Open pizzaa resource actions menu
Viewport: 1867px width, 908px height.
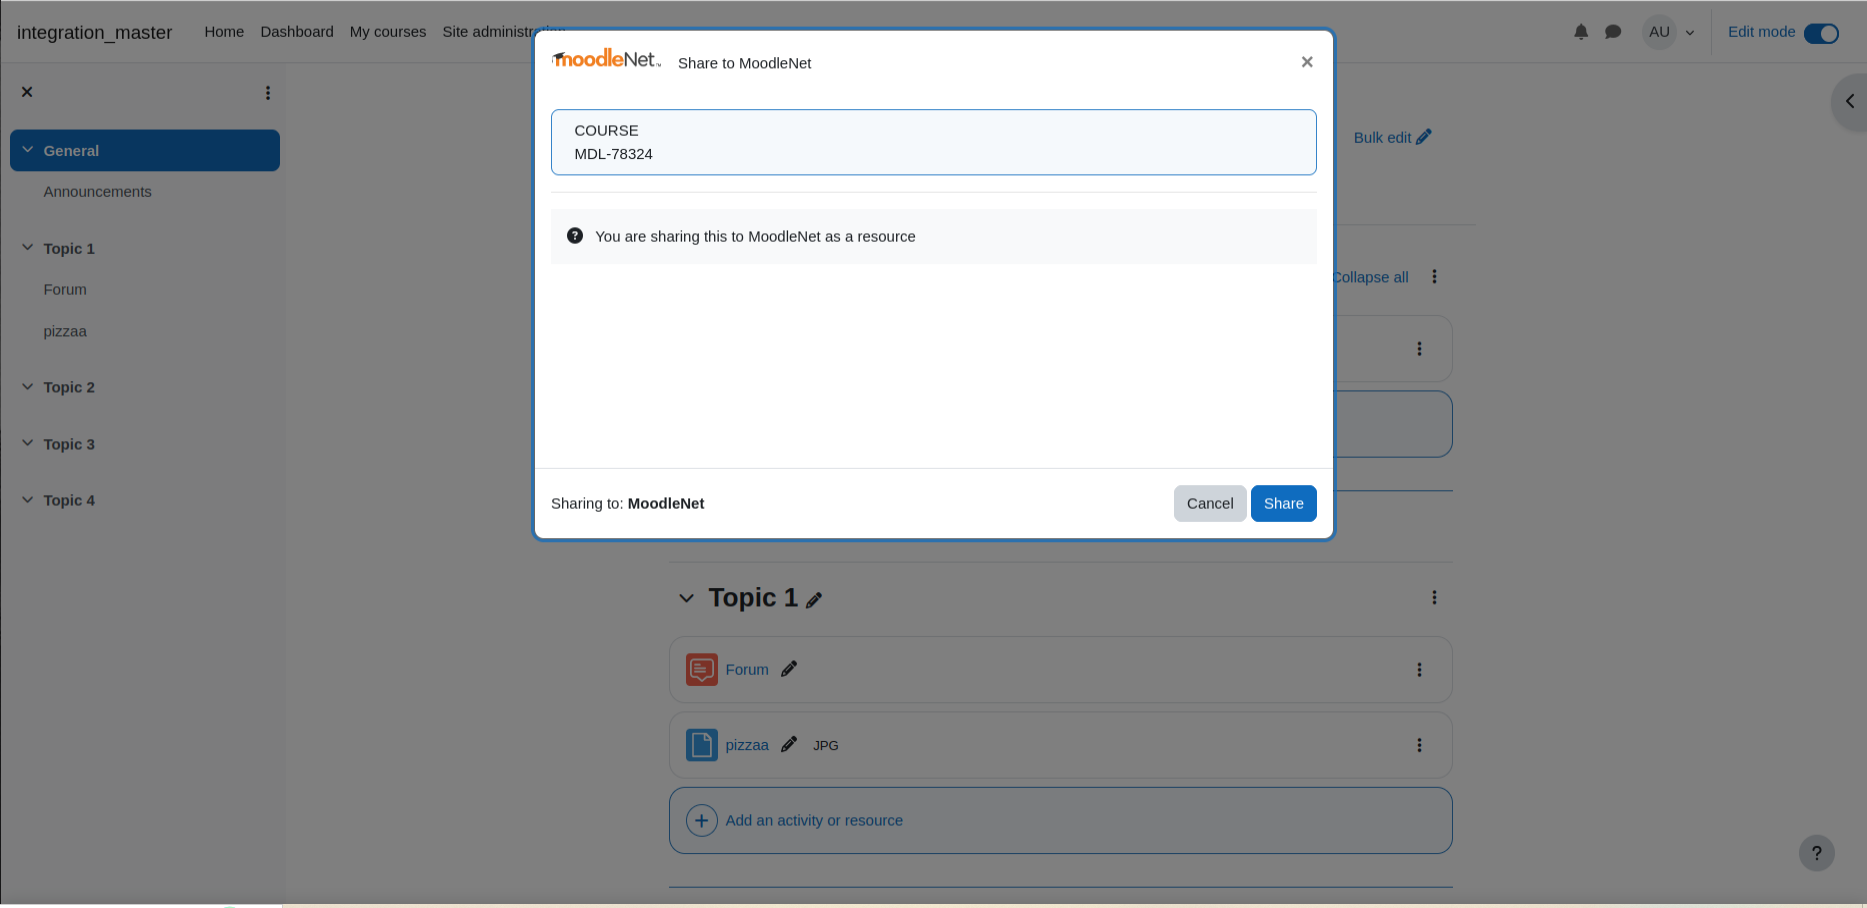(1419, 745)
